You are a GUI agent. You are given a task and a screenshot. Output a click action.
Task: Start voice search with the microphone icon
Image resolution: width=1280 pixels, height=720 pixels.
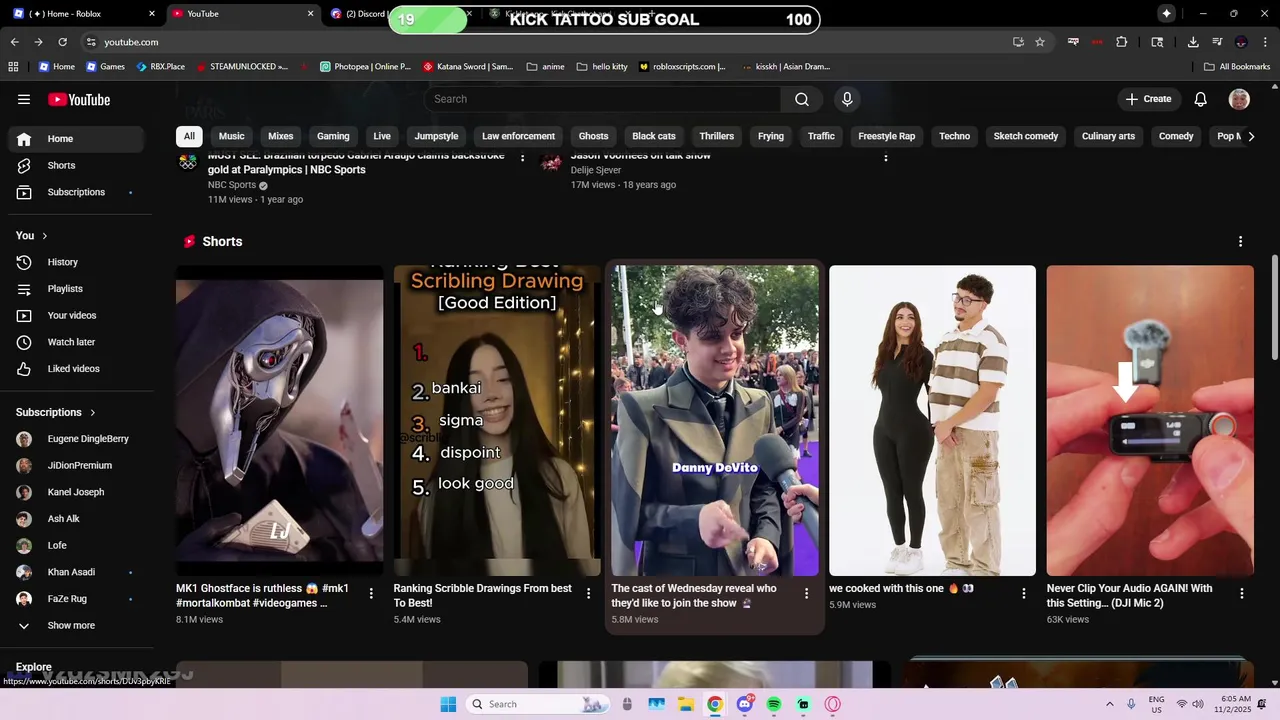click(x=847, y=99)
